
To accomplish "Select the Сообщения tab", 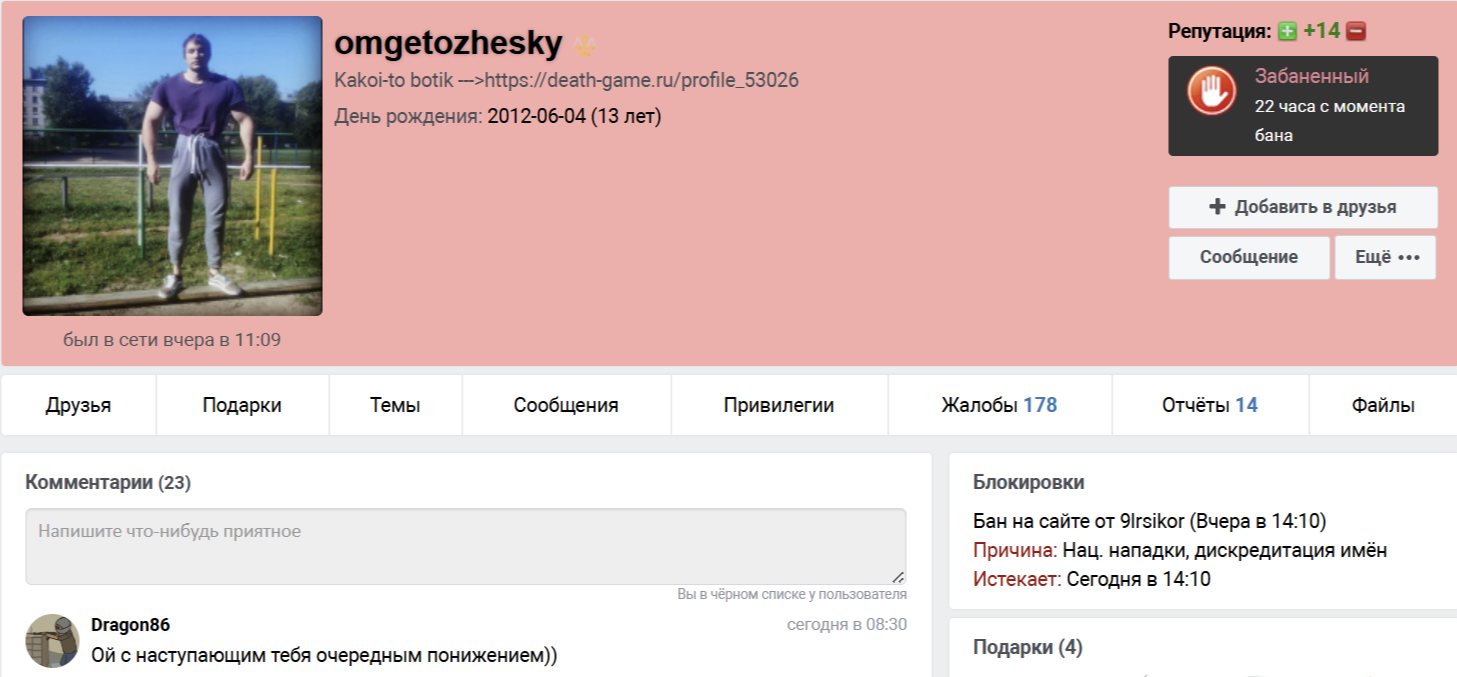I will pyautogui.click(x=566, y=405).
